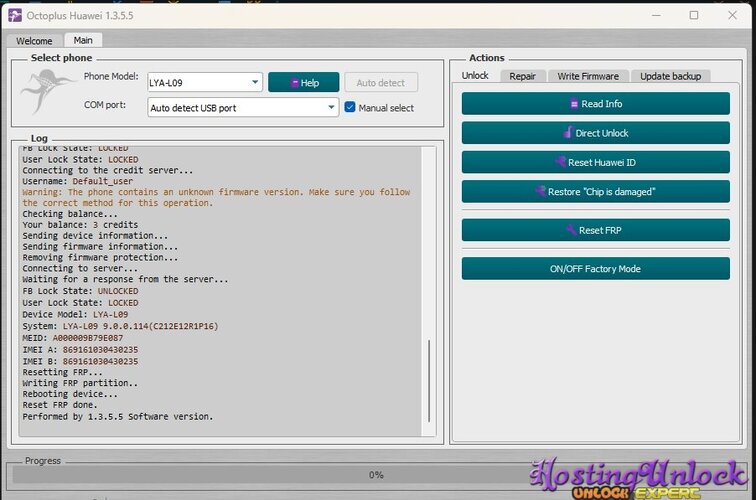Open the Write Firmware tab
Viewport: 756px width, 500px height.
pyautogui.click(x=588, y=76)
